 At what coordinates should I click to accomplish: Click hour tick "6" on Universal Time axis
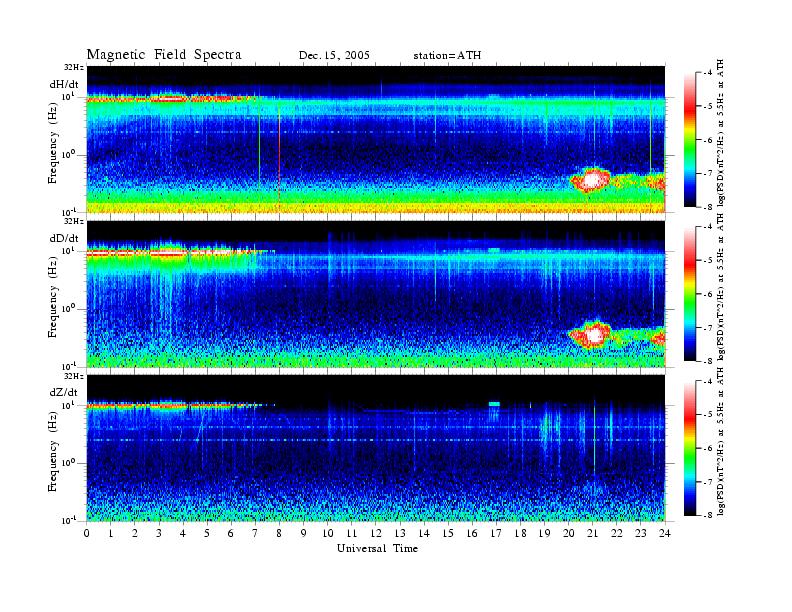tap(231, 534)
